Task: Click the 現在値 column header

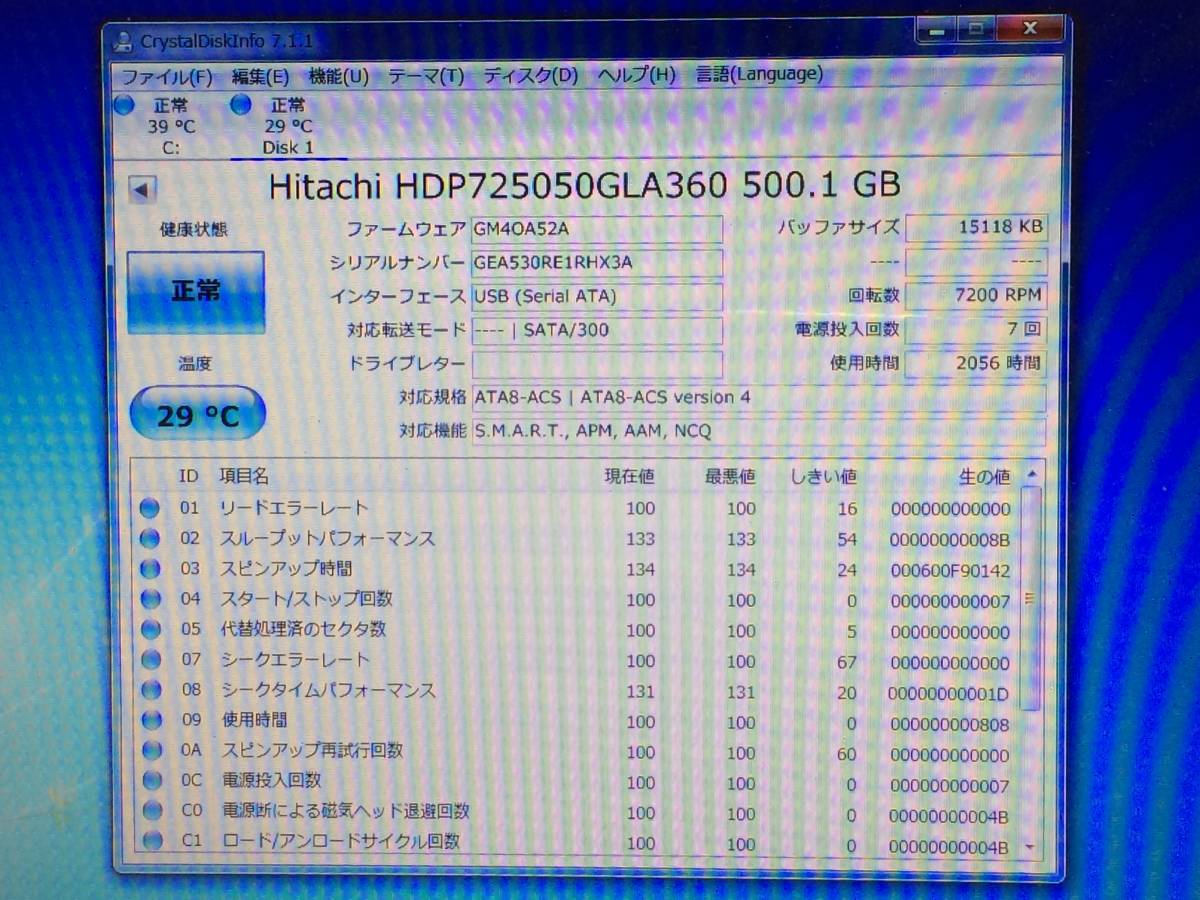Action: tap(630, 477)
